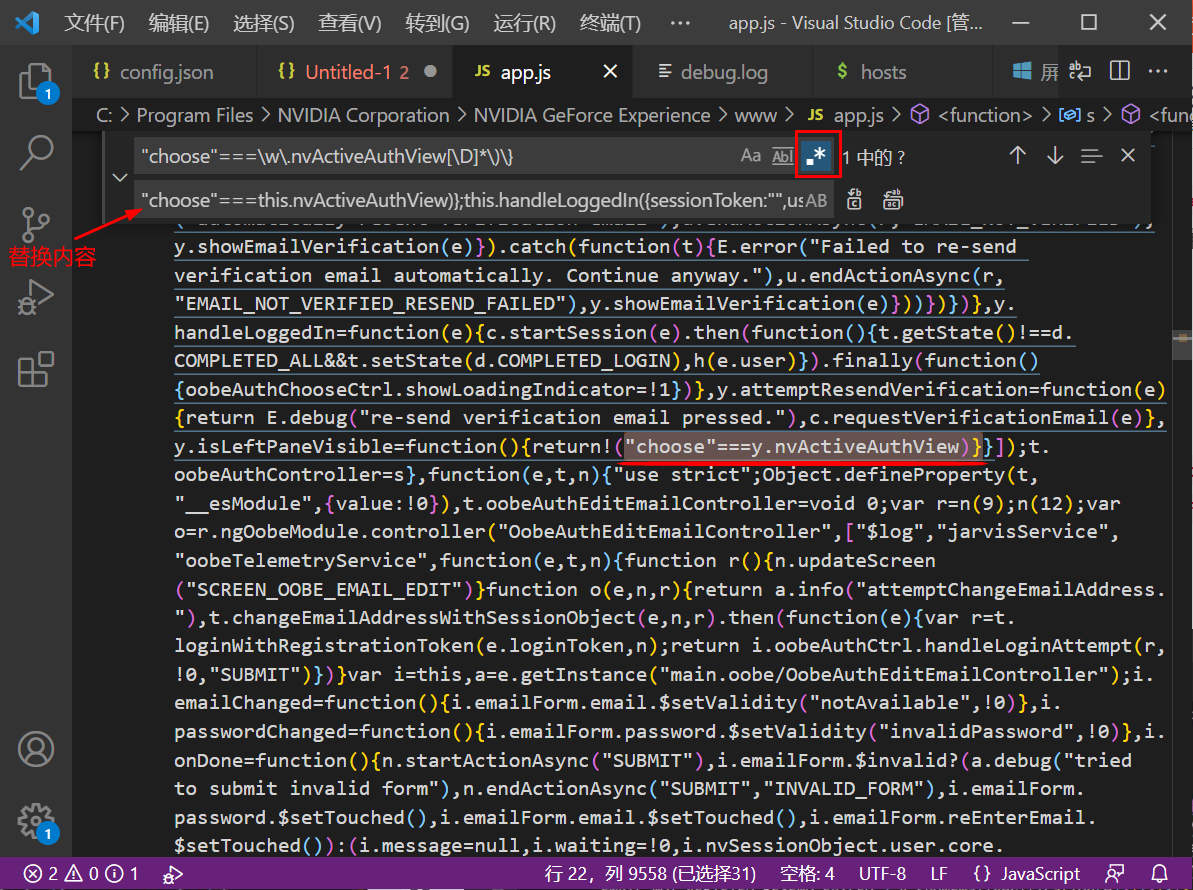Screen dimensions: 1193x890
Task: Click the C: drive in breadcrumb
Action: (104, 115)
